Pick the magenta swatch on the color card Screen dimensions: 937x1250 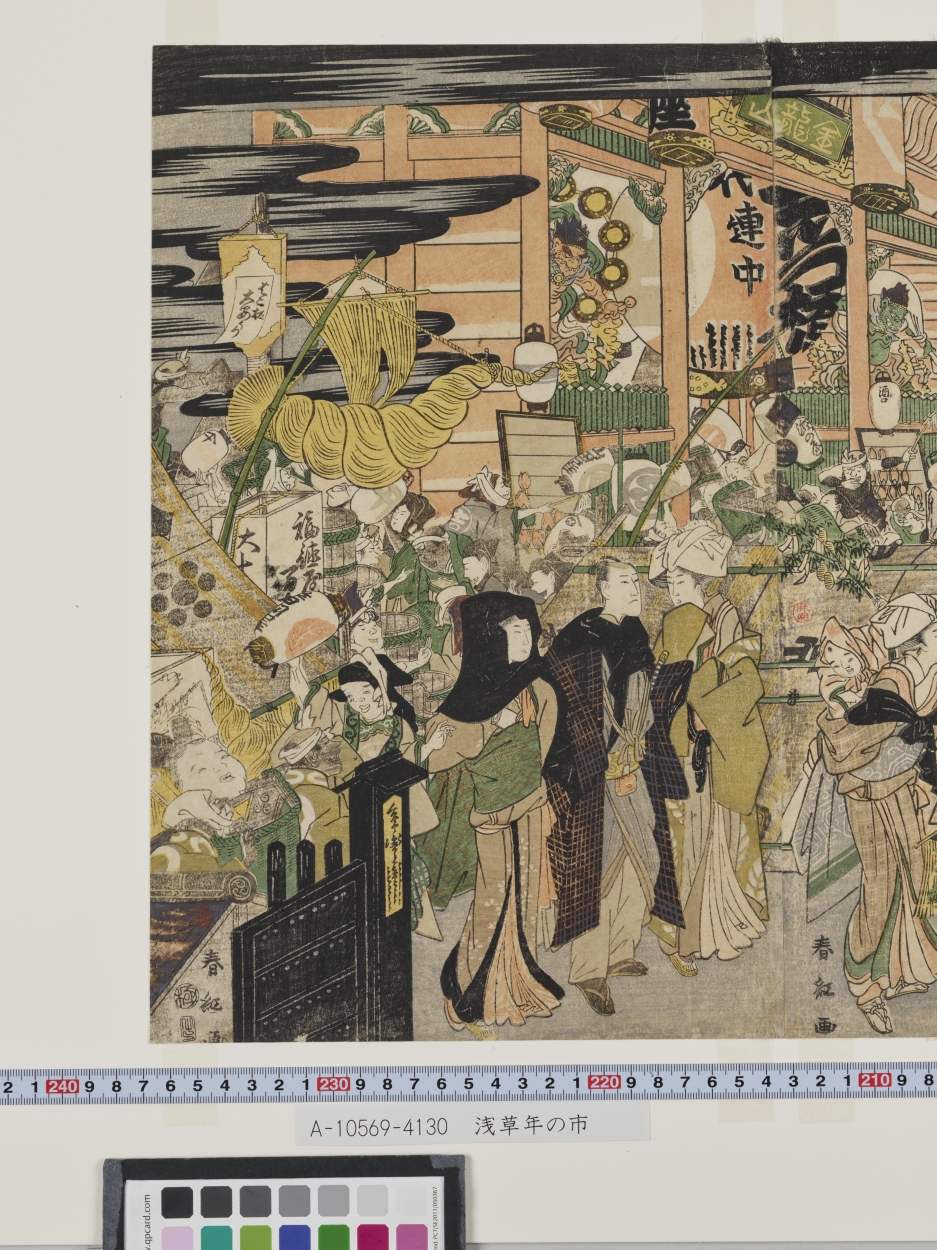click(372, 1238)
